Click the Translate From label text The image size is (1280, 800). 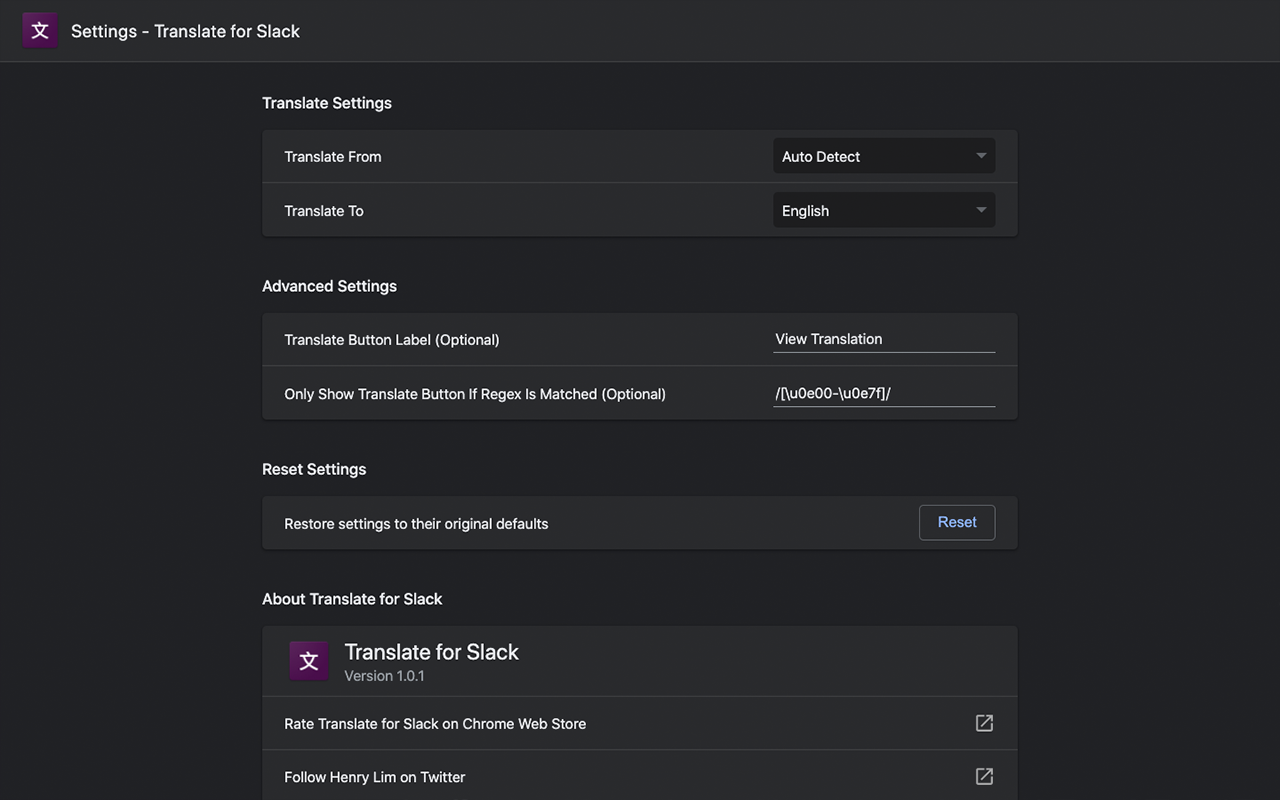pos(333,156)
